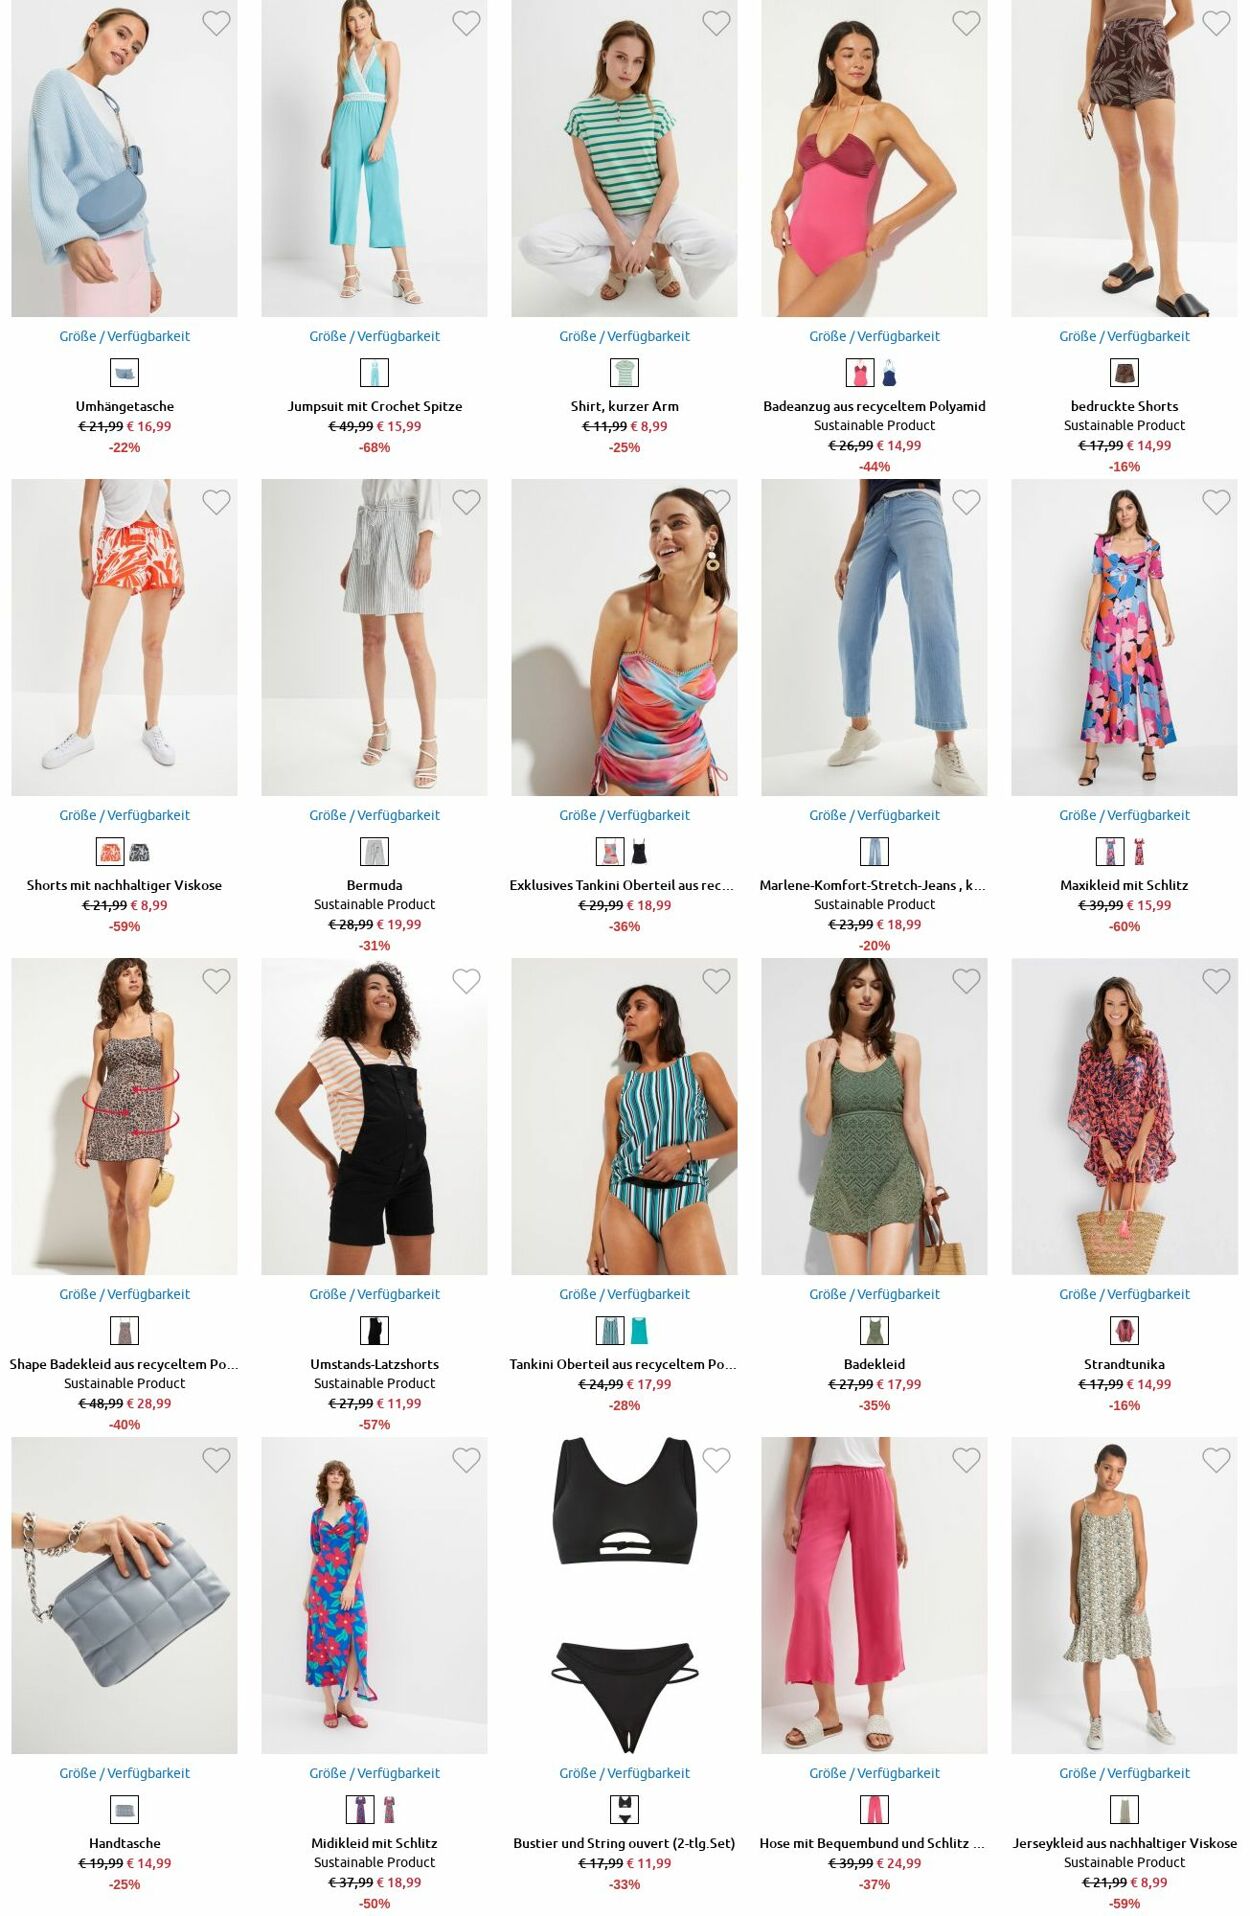This screenshot has width=1250, height=1916.
Task: Click the heart icon on Badeanzug product
Action: click(966, 23)
